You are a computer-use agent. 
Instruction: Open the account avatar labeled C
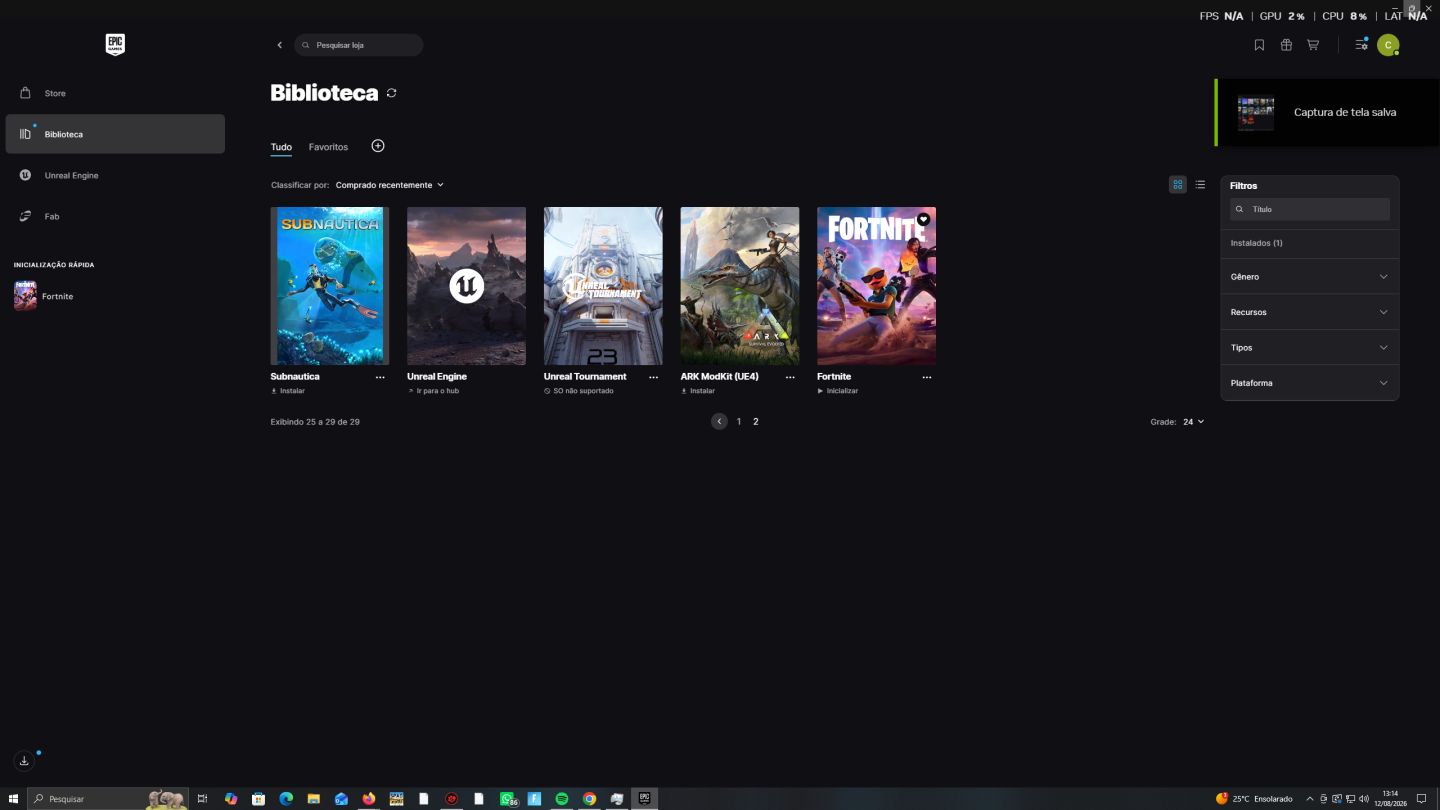[x=1388, y=45]
